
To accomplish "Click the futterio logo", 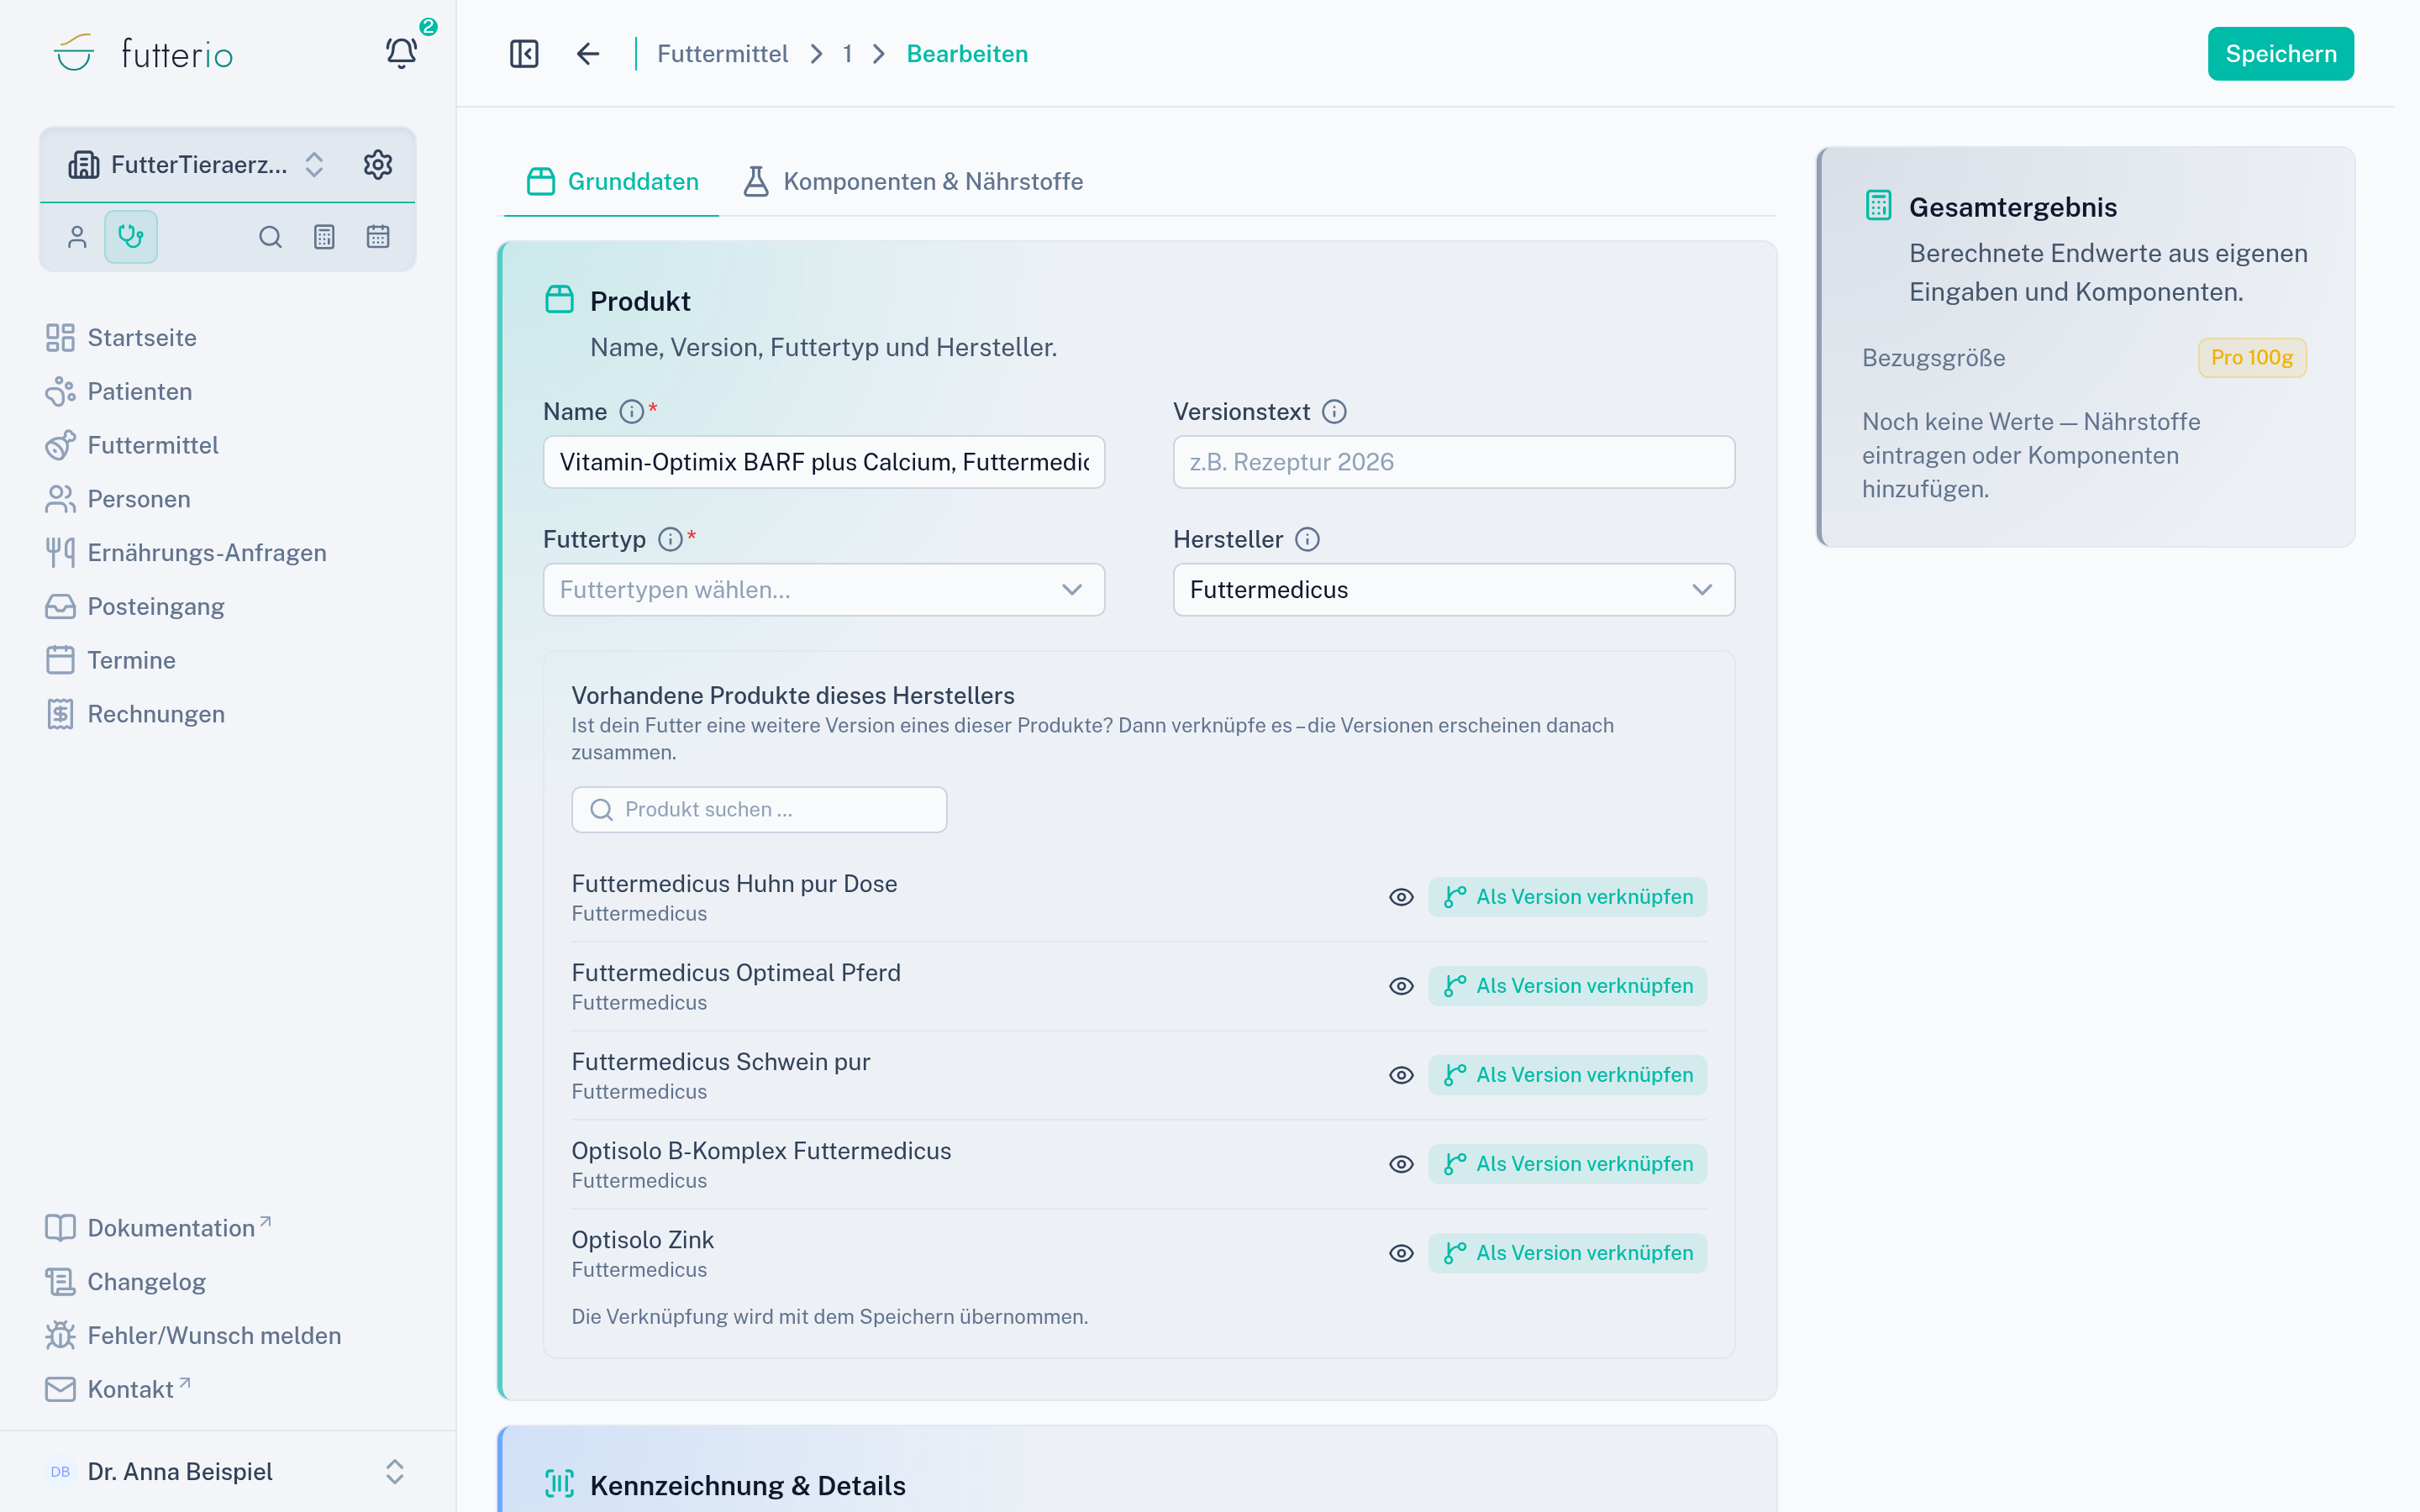I will point(143,54).
